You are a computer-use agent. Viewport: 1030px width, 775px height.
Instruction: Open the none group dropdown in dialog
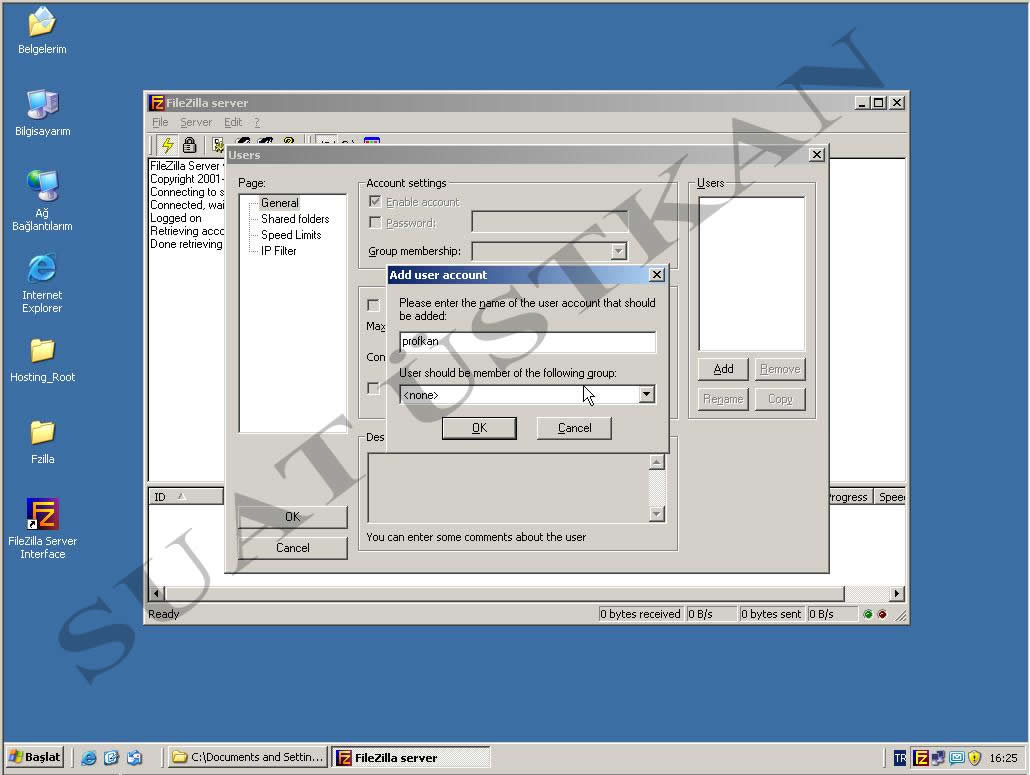[646, 394]
